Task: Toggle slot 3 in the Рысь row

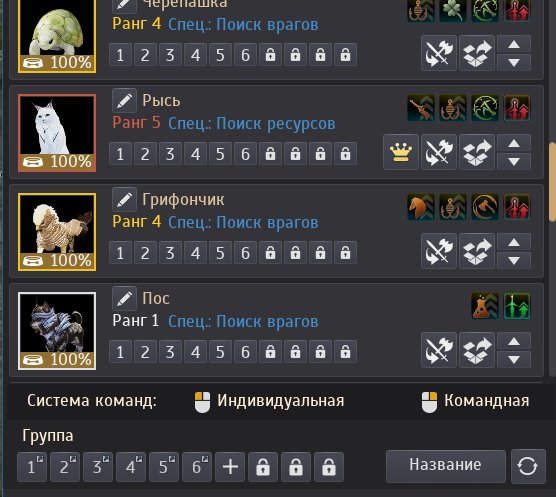Action: [x=170, y=154]
